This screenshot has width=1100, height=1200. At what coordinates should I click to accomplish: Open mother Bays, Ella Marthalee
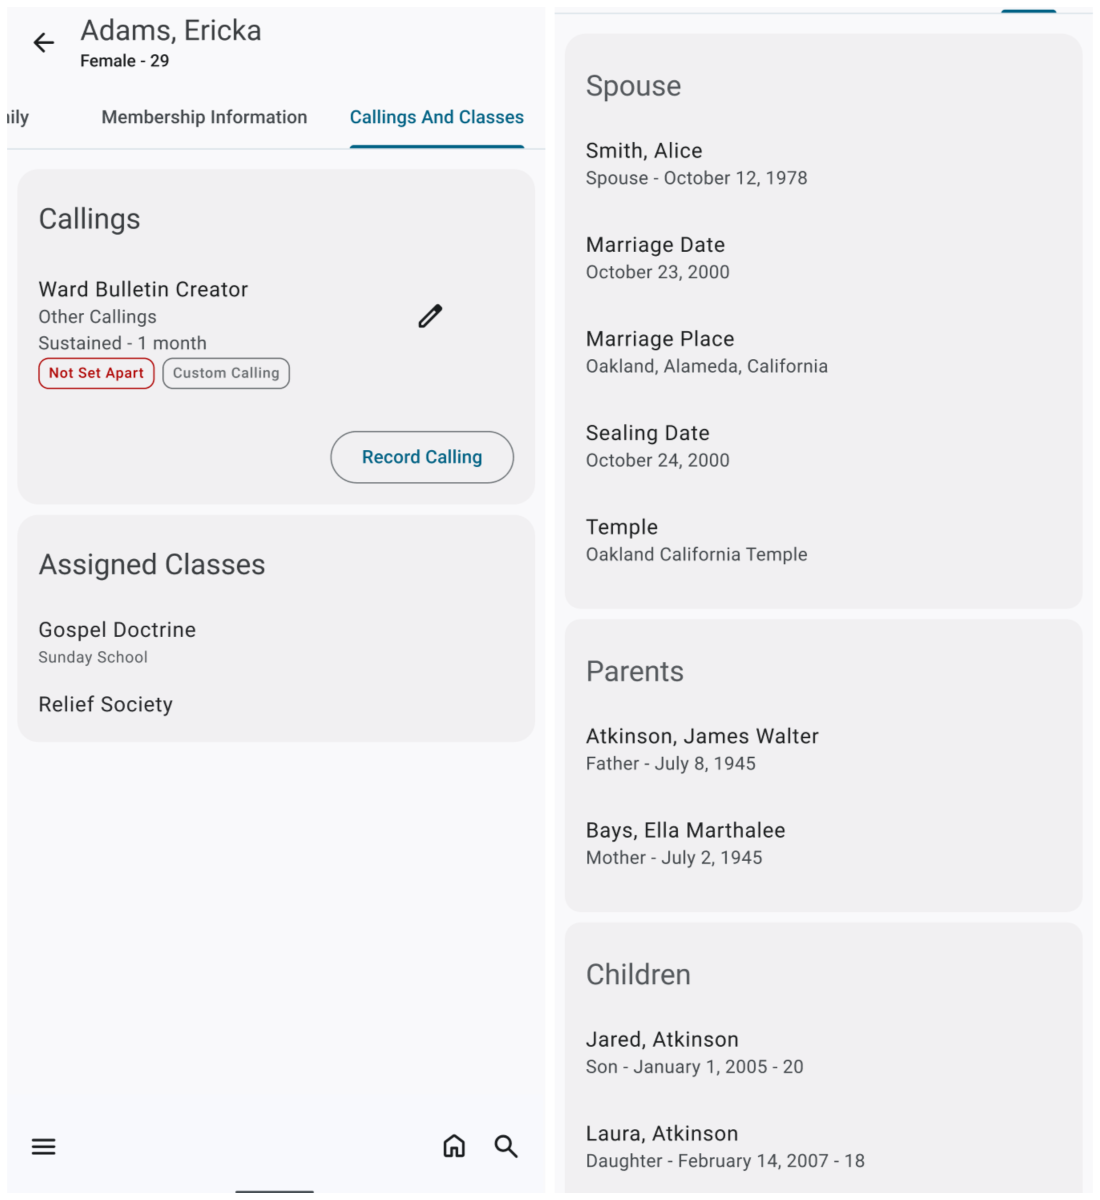tap(686, 843)
